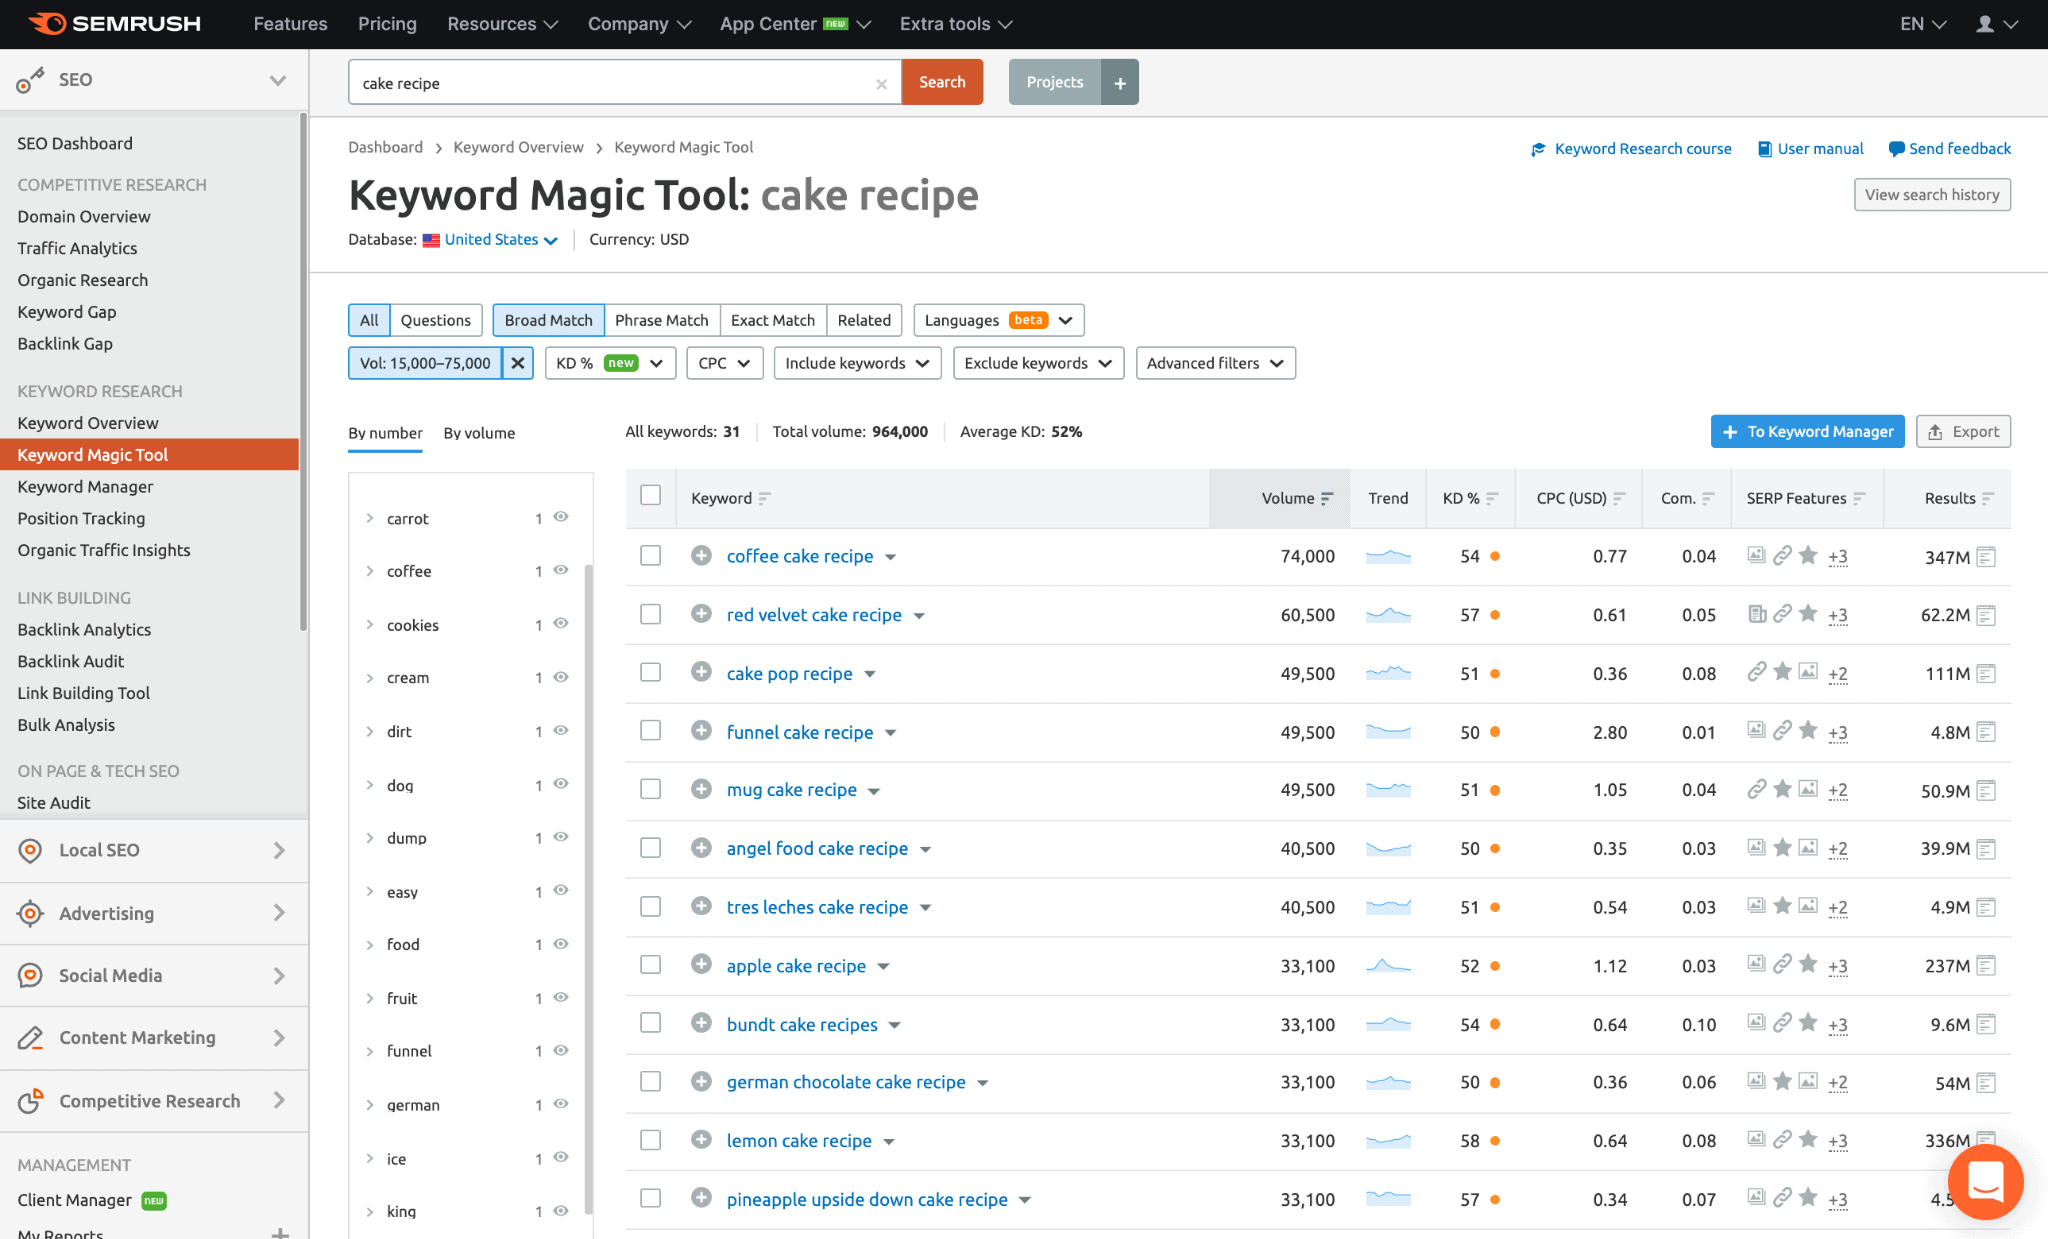
Task: Sort by Volume column sort icon
Action: pyautogui.click(x=1327, y=498)
